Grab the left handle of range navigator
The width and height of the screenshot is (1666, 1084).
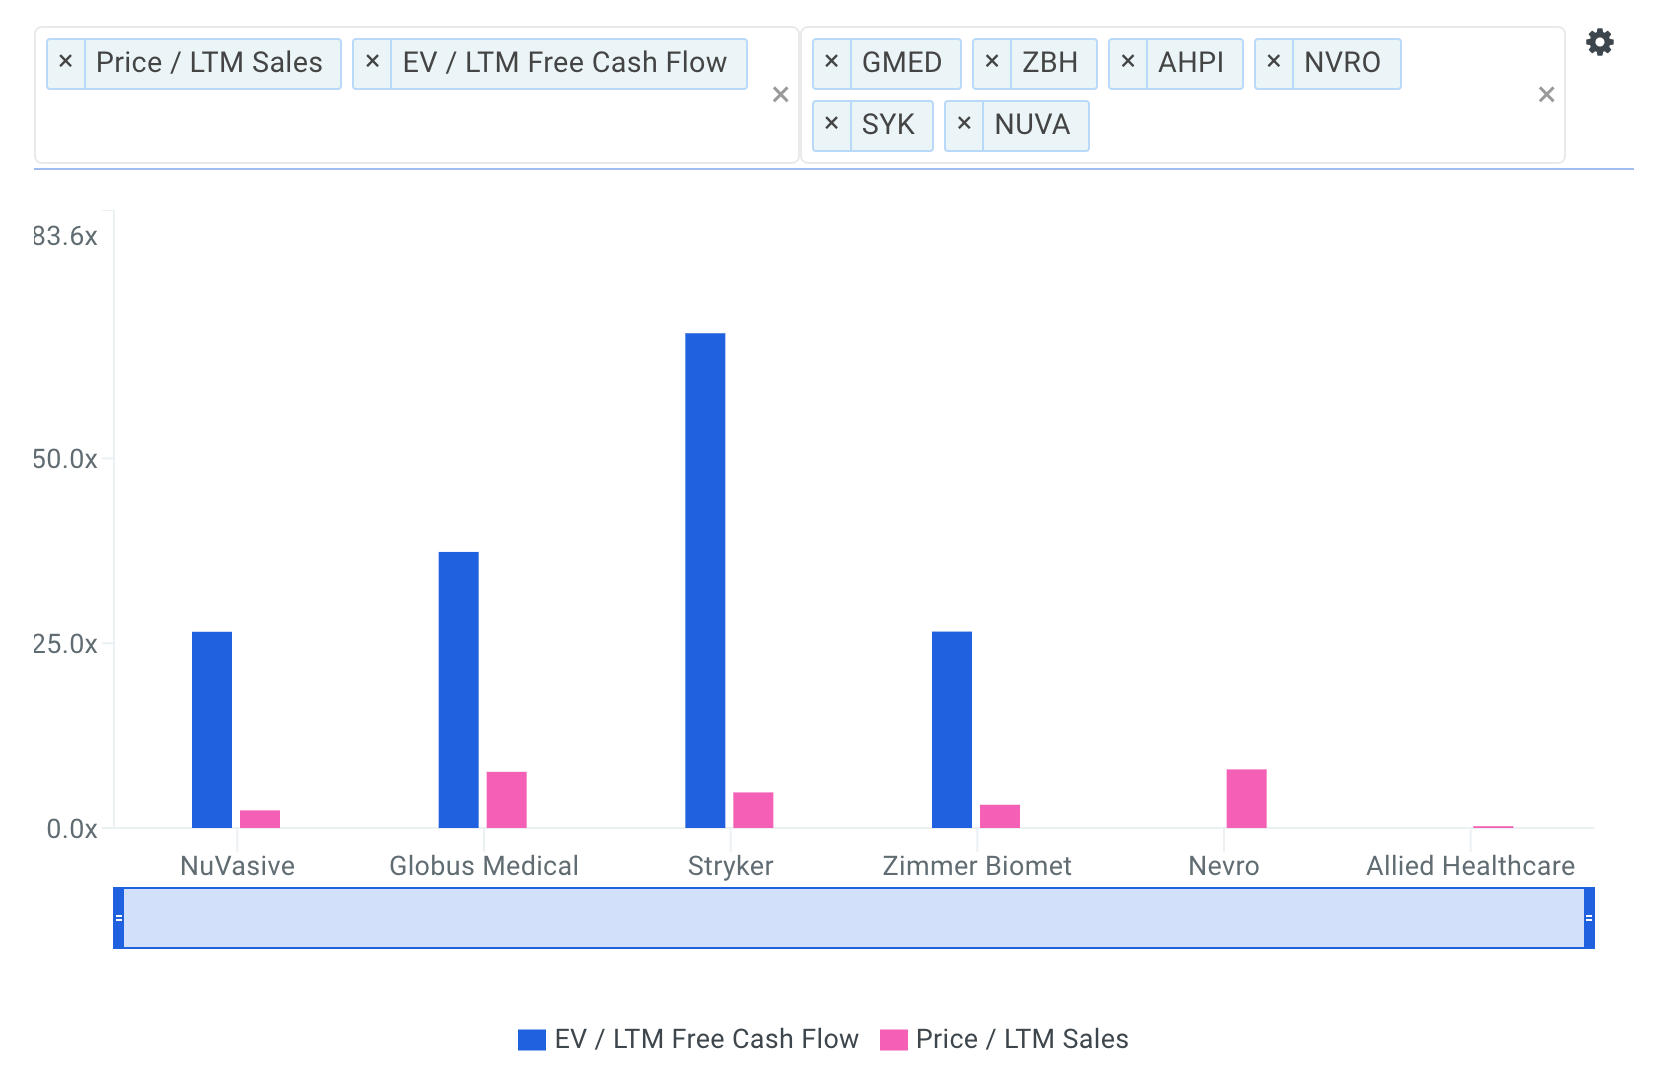[x=119, y=918]
